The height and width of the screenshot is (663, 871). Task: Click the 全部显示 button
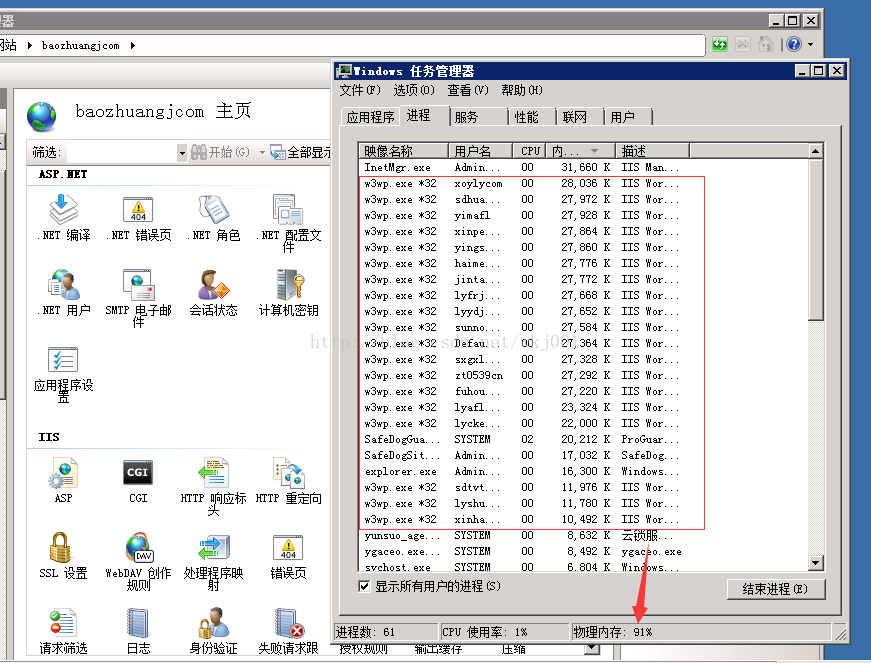click(x=301, y=152)
